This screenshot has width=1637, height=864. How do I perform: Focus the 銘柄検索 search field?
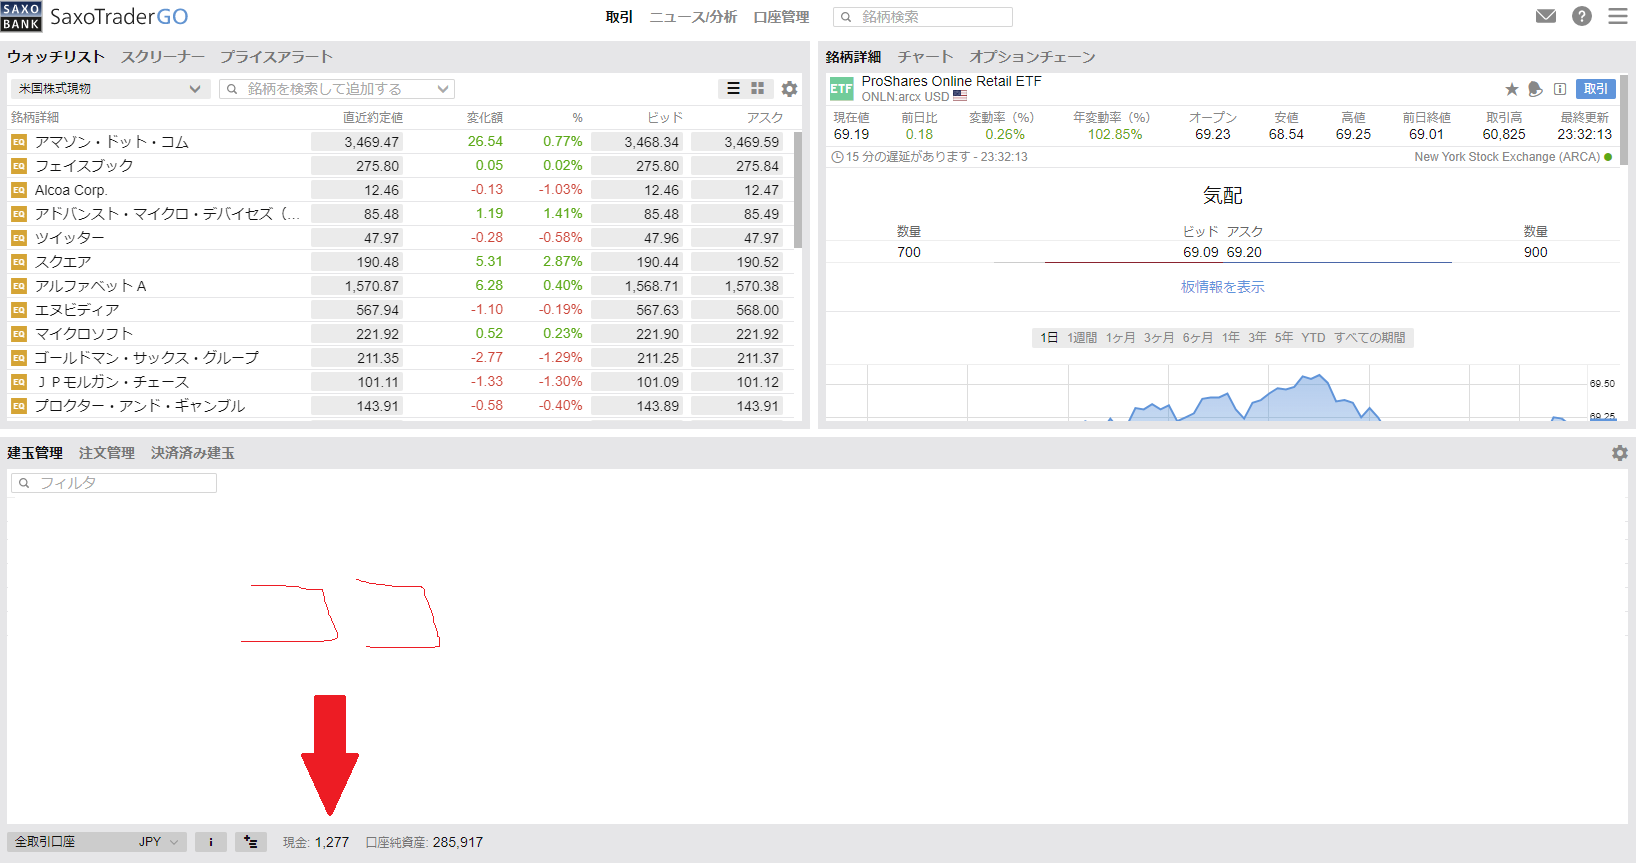click(923, 17)
